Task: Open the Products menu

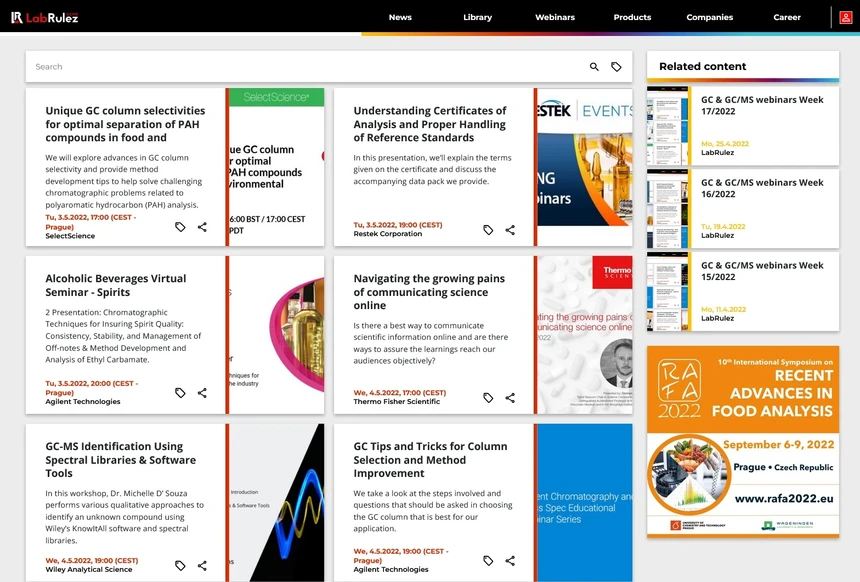Action: point(632,17)
